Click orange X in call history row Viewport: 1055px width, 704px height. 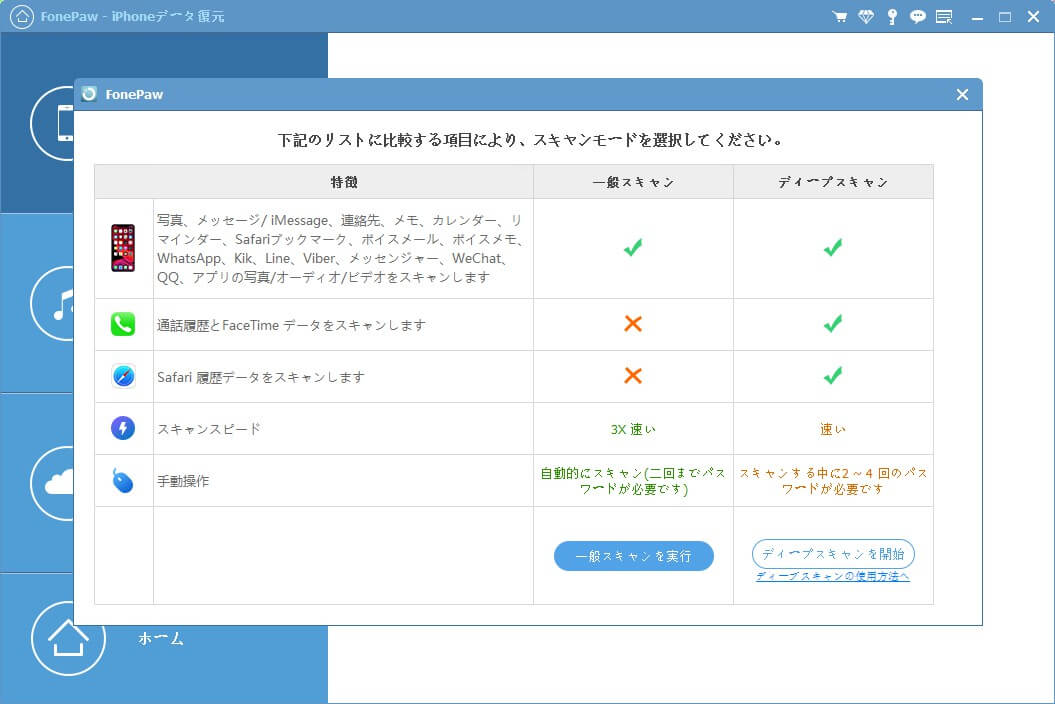[633, 324]
